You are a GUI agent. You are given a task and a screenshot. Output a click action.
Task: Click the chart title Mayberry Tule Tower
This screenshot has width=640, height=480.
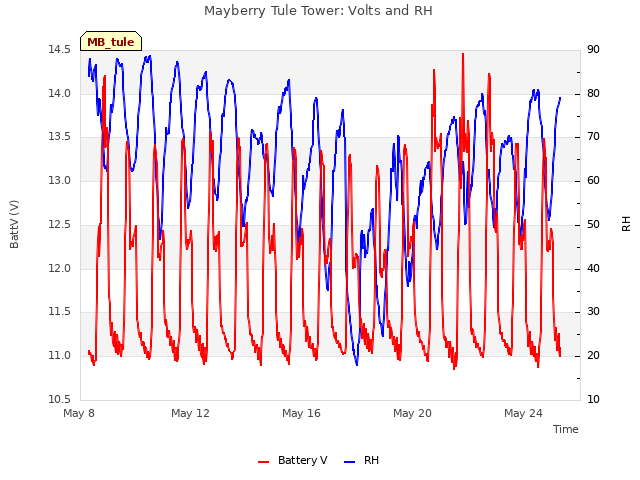[x=318, y=11]
